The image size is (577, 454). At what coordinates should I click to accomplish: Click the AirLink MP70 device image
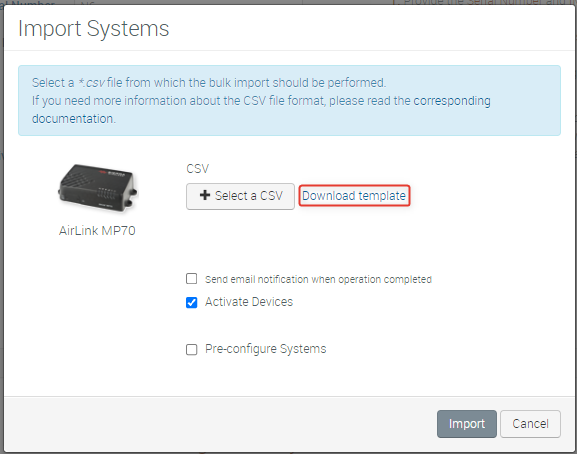98,188
